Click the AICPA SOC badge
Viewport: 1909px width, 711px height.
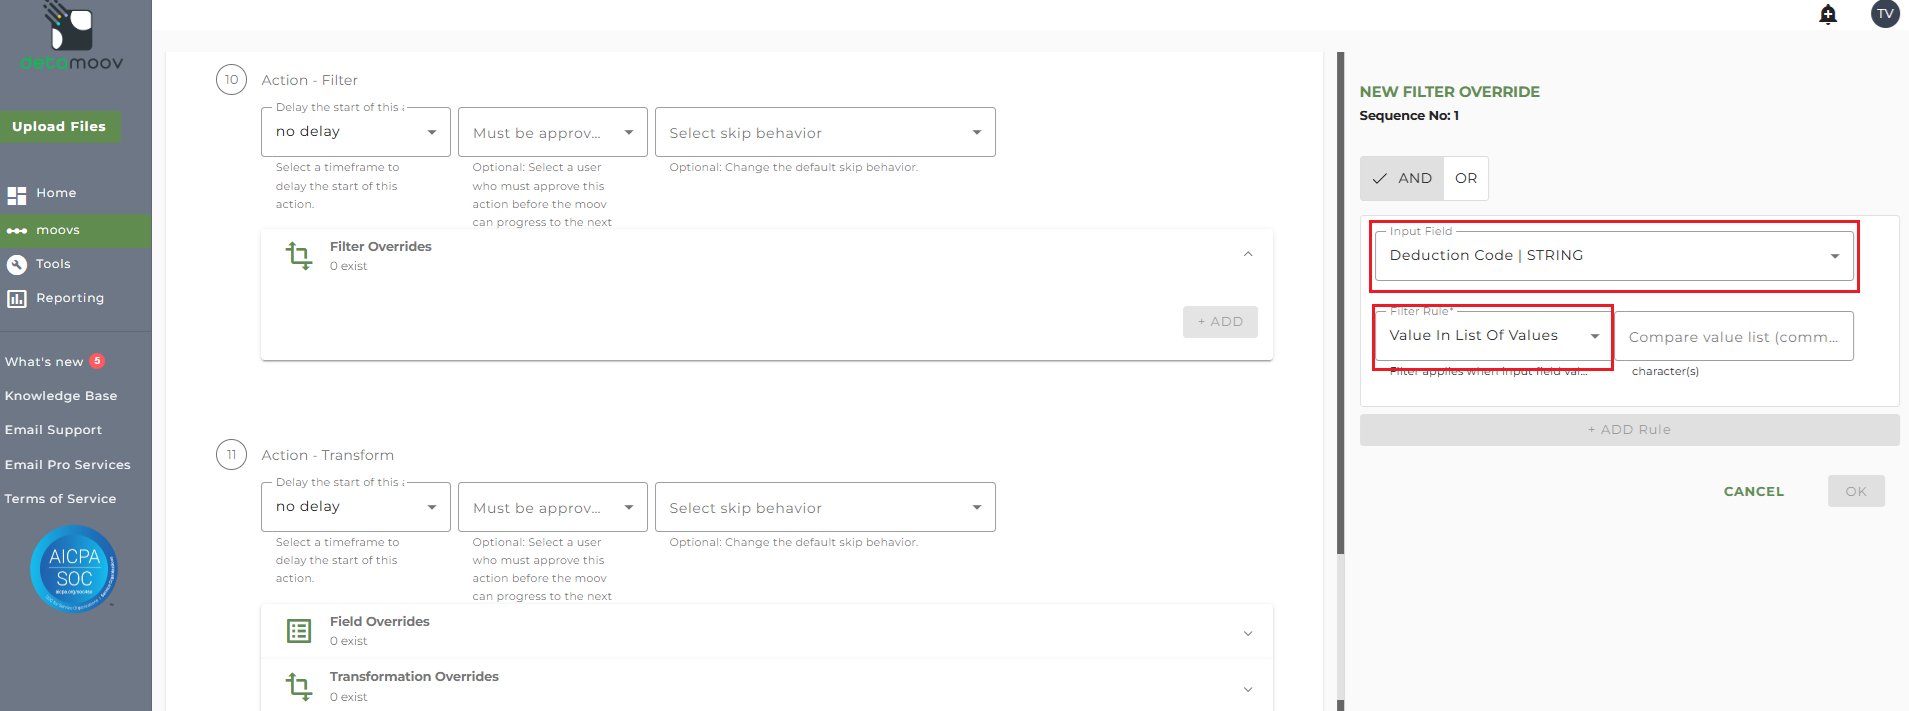[x=74, y=568]
